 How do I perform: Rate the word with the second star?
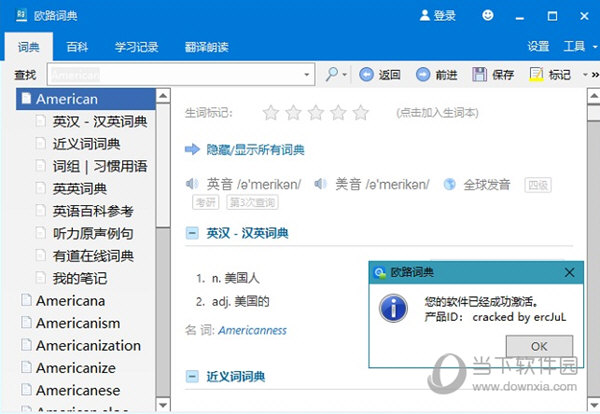pyautogui.click(x=293, y=112)
